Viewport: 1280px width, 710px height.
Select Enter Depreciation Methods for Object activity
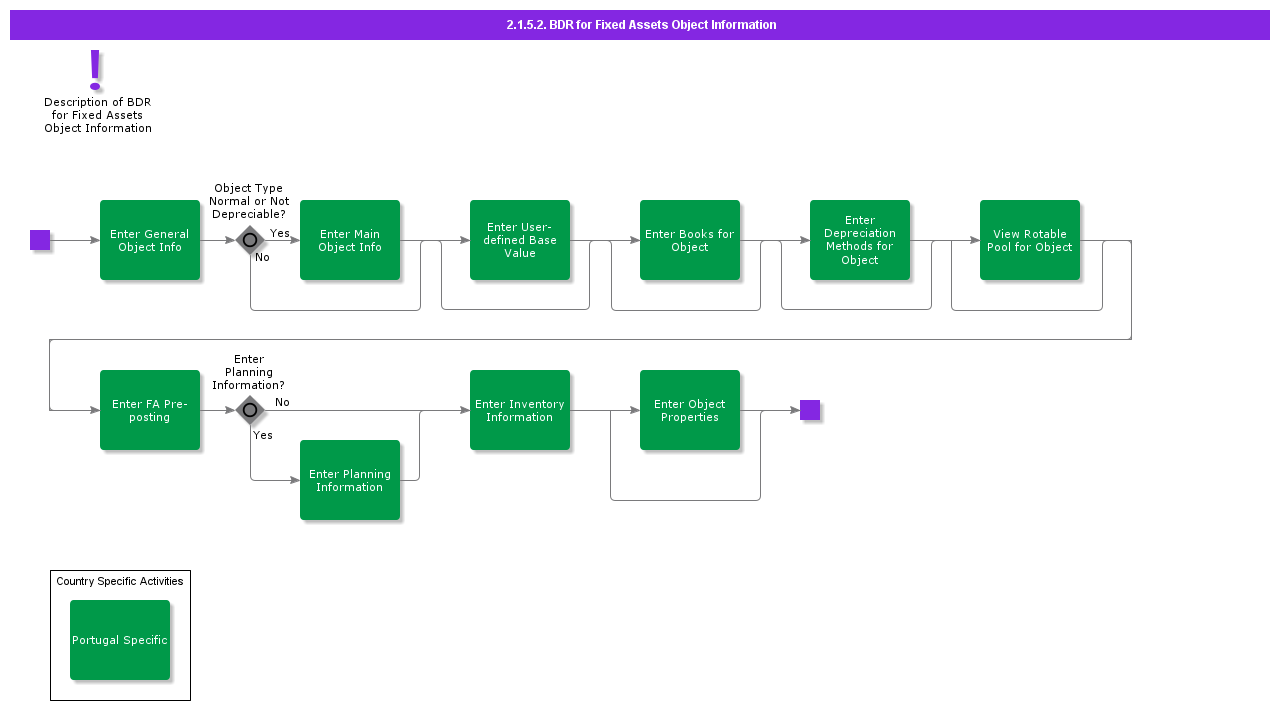pos(860,240)
